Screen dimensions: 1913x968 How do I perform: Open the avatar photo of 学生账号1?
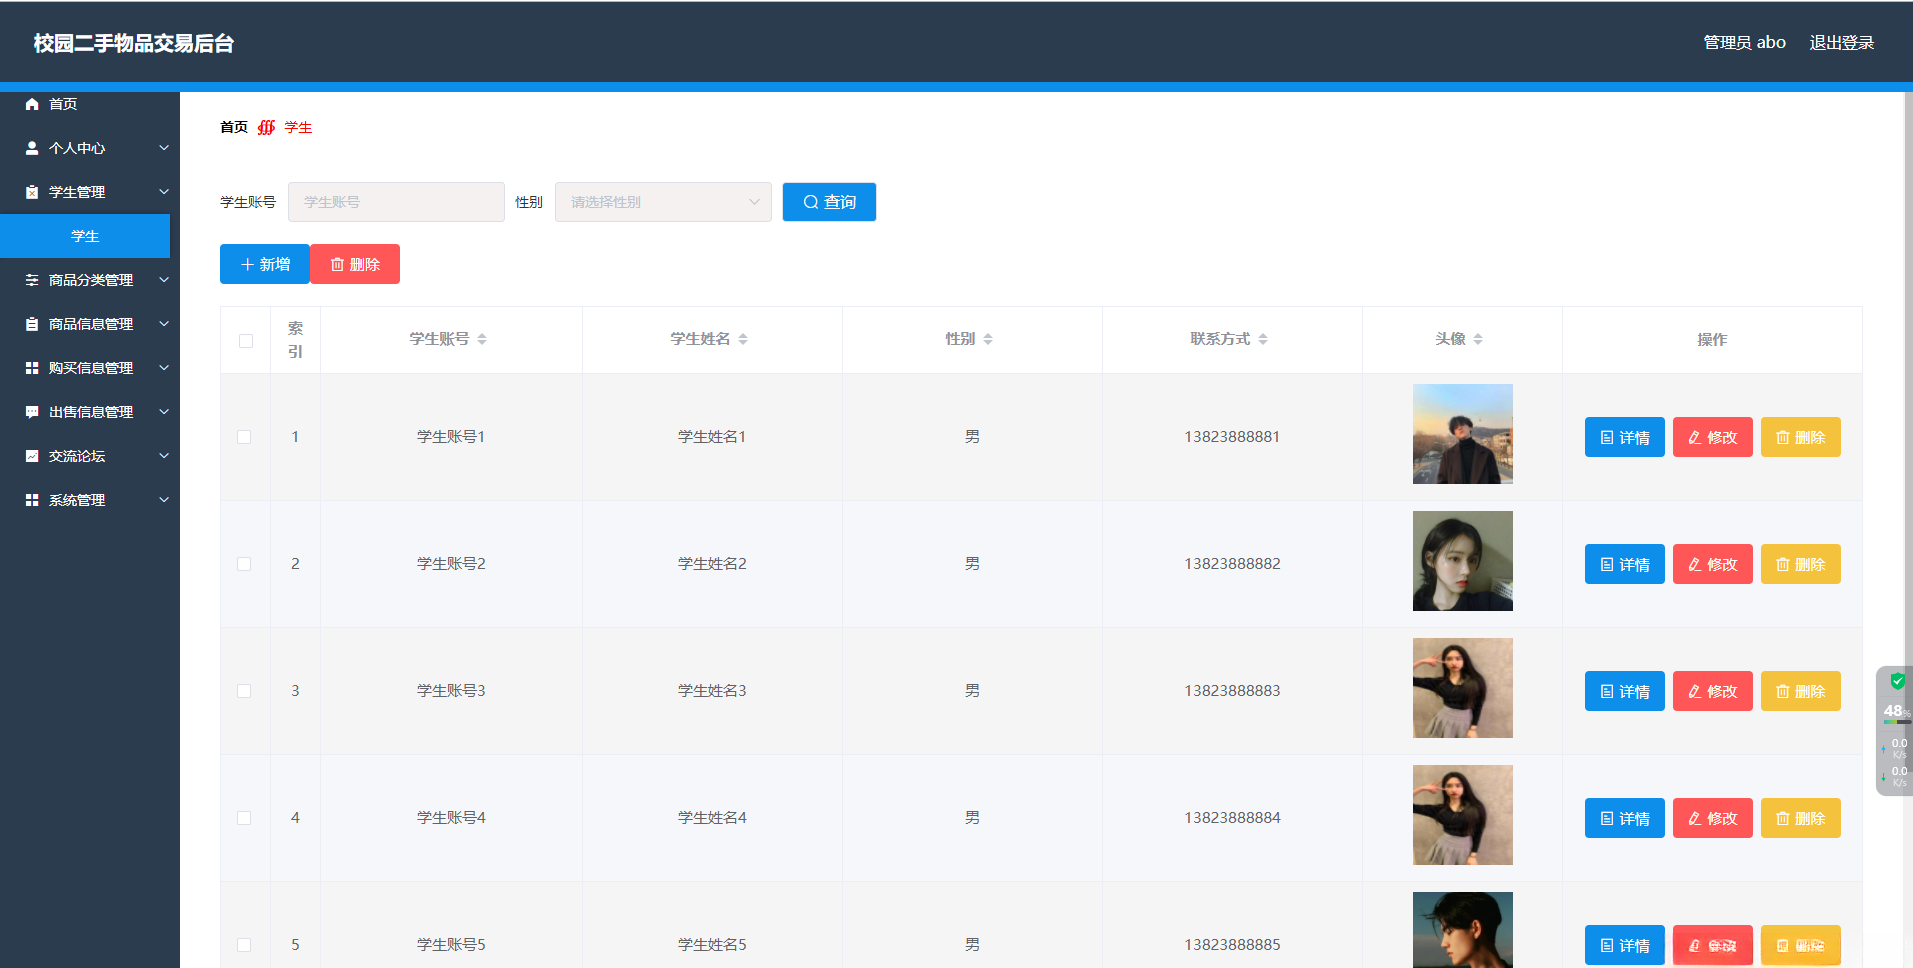(x=1462, y=434)
